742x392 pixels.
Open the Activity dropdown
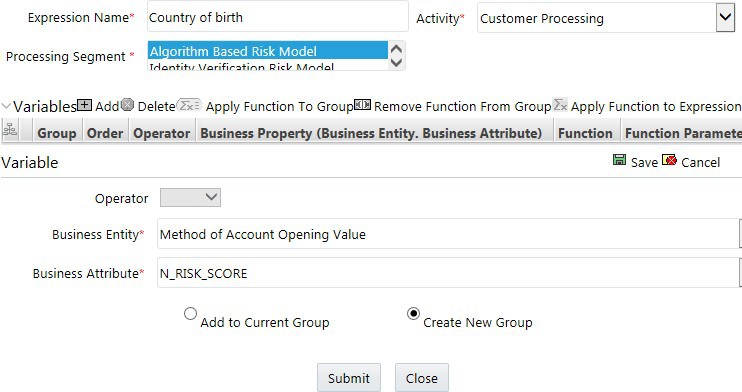(x=725, y=18)
